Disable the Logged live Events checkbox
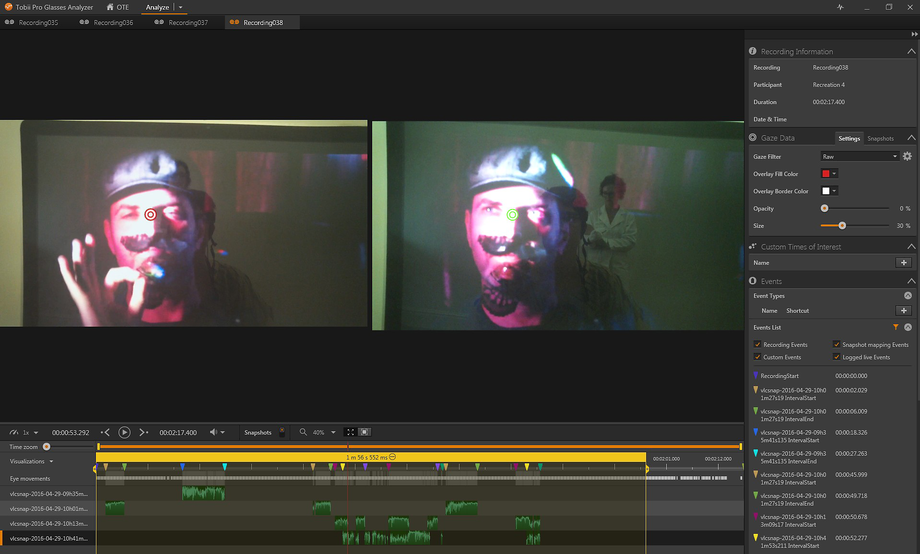Screen dimensions: 920x554 [837, 356]
